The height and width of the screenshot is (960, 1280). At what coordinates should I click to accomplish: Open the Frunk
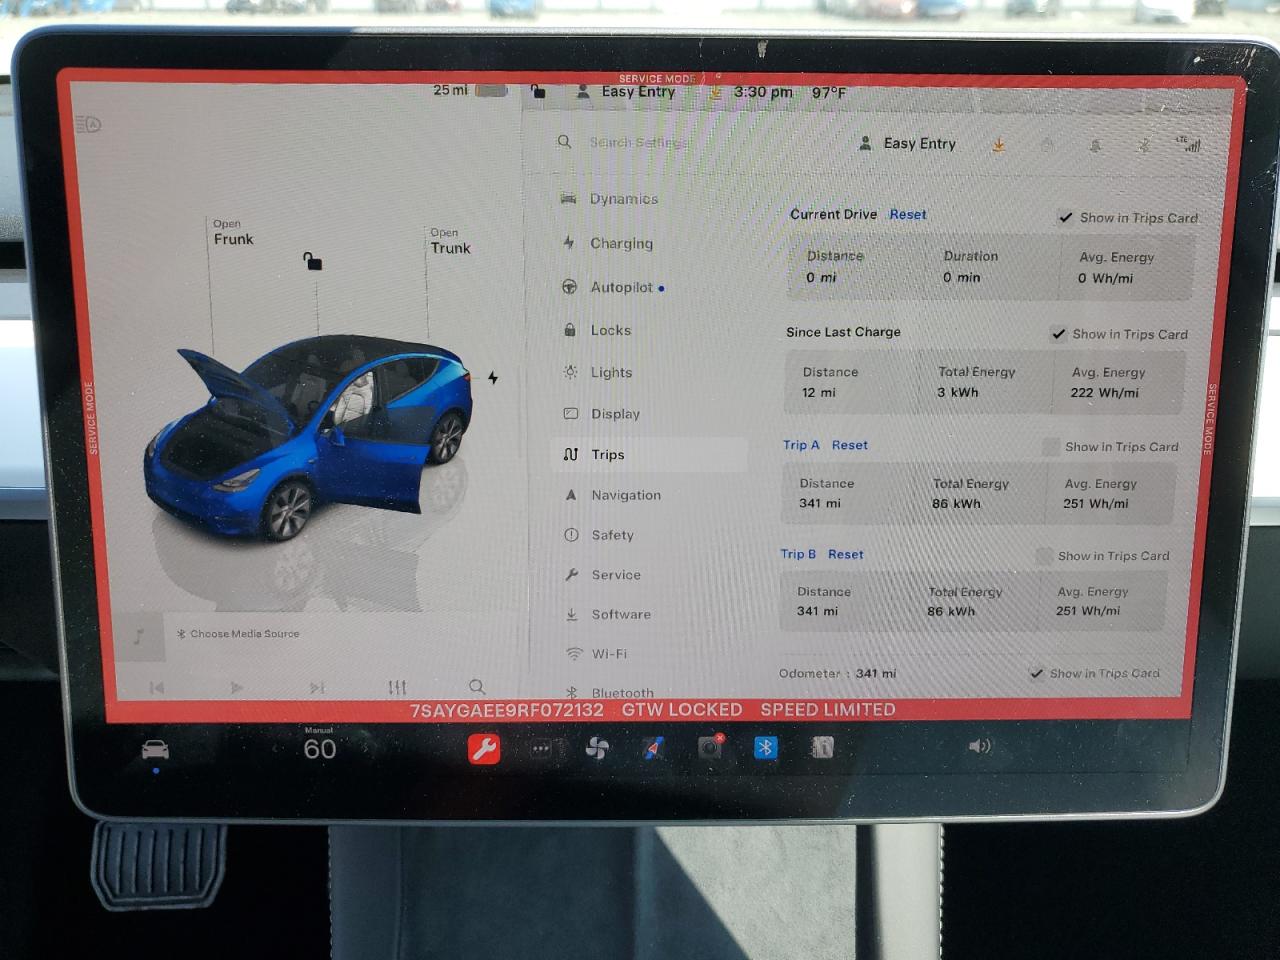[x=233, y=233]
